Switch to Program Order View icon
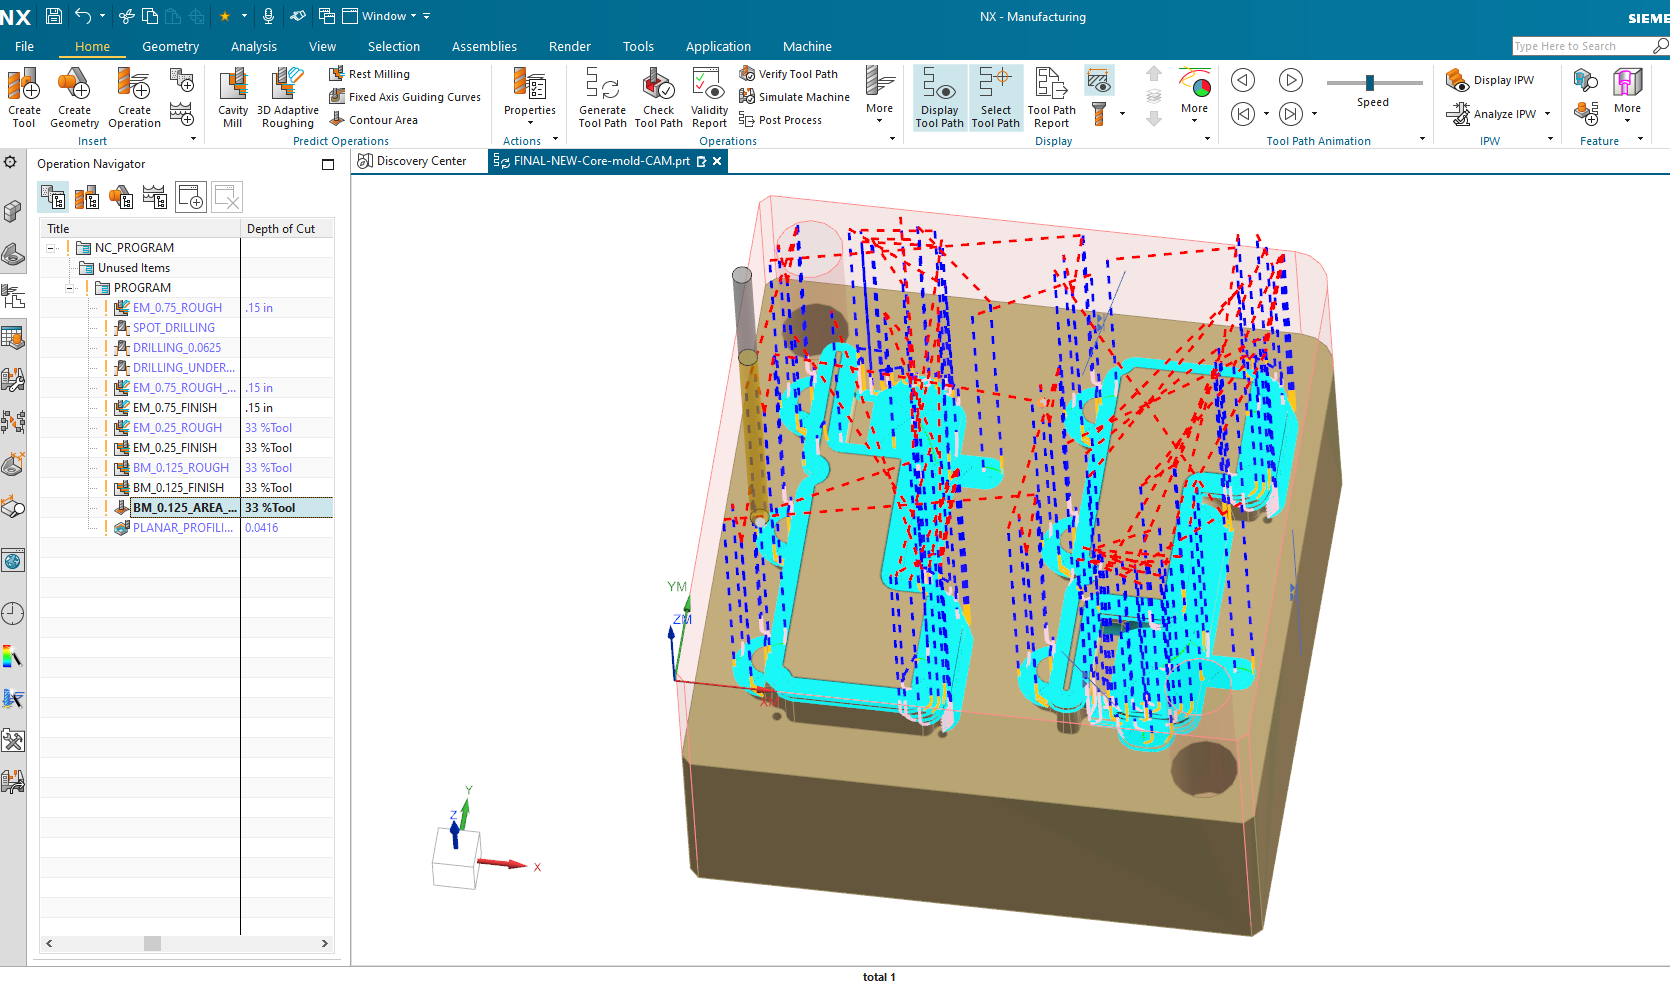This screenshot has width=1670, height=986. pyautogui.click(x=53, y=197)
